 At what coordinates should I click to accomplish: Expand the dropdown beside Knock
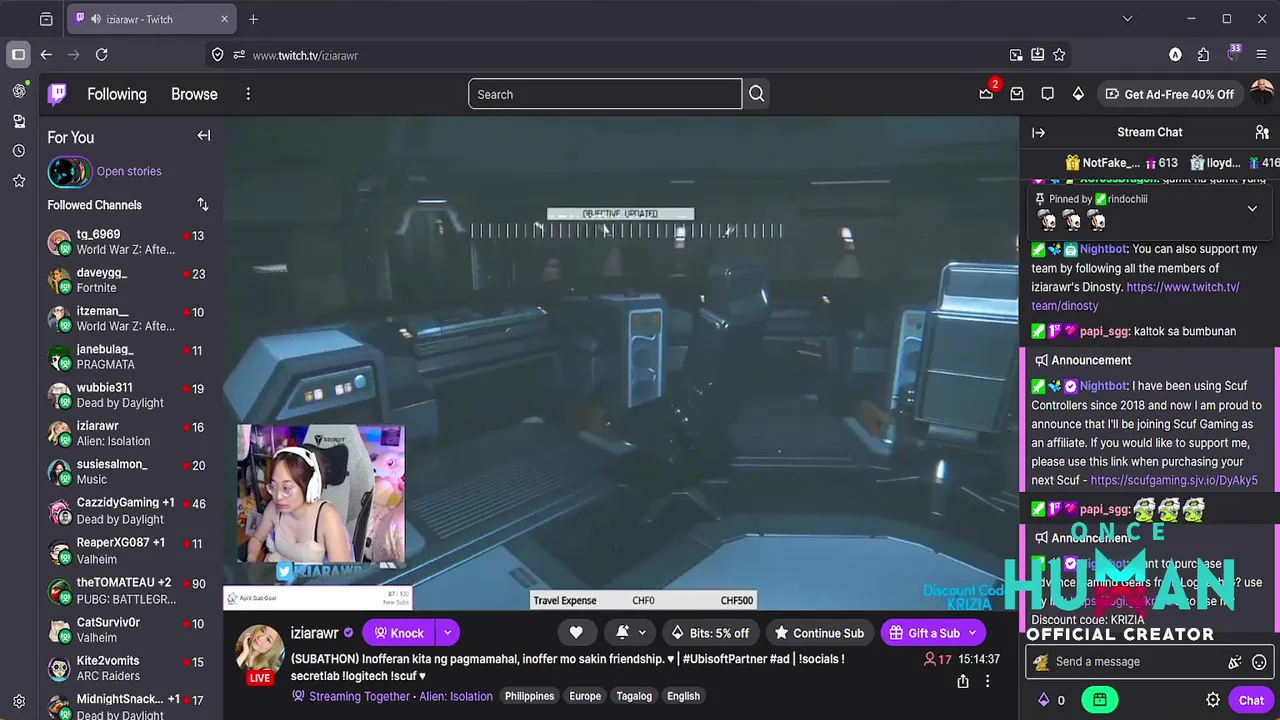448,633
